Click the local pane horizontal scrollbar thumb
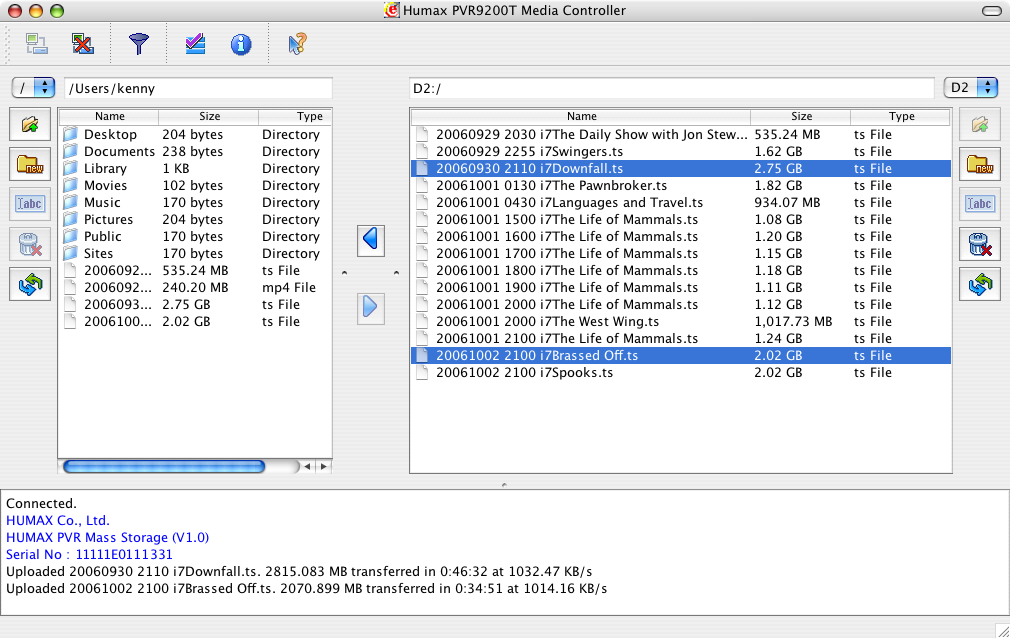This screenshot has height=638, width=1010. [x=164, y=466]
